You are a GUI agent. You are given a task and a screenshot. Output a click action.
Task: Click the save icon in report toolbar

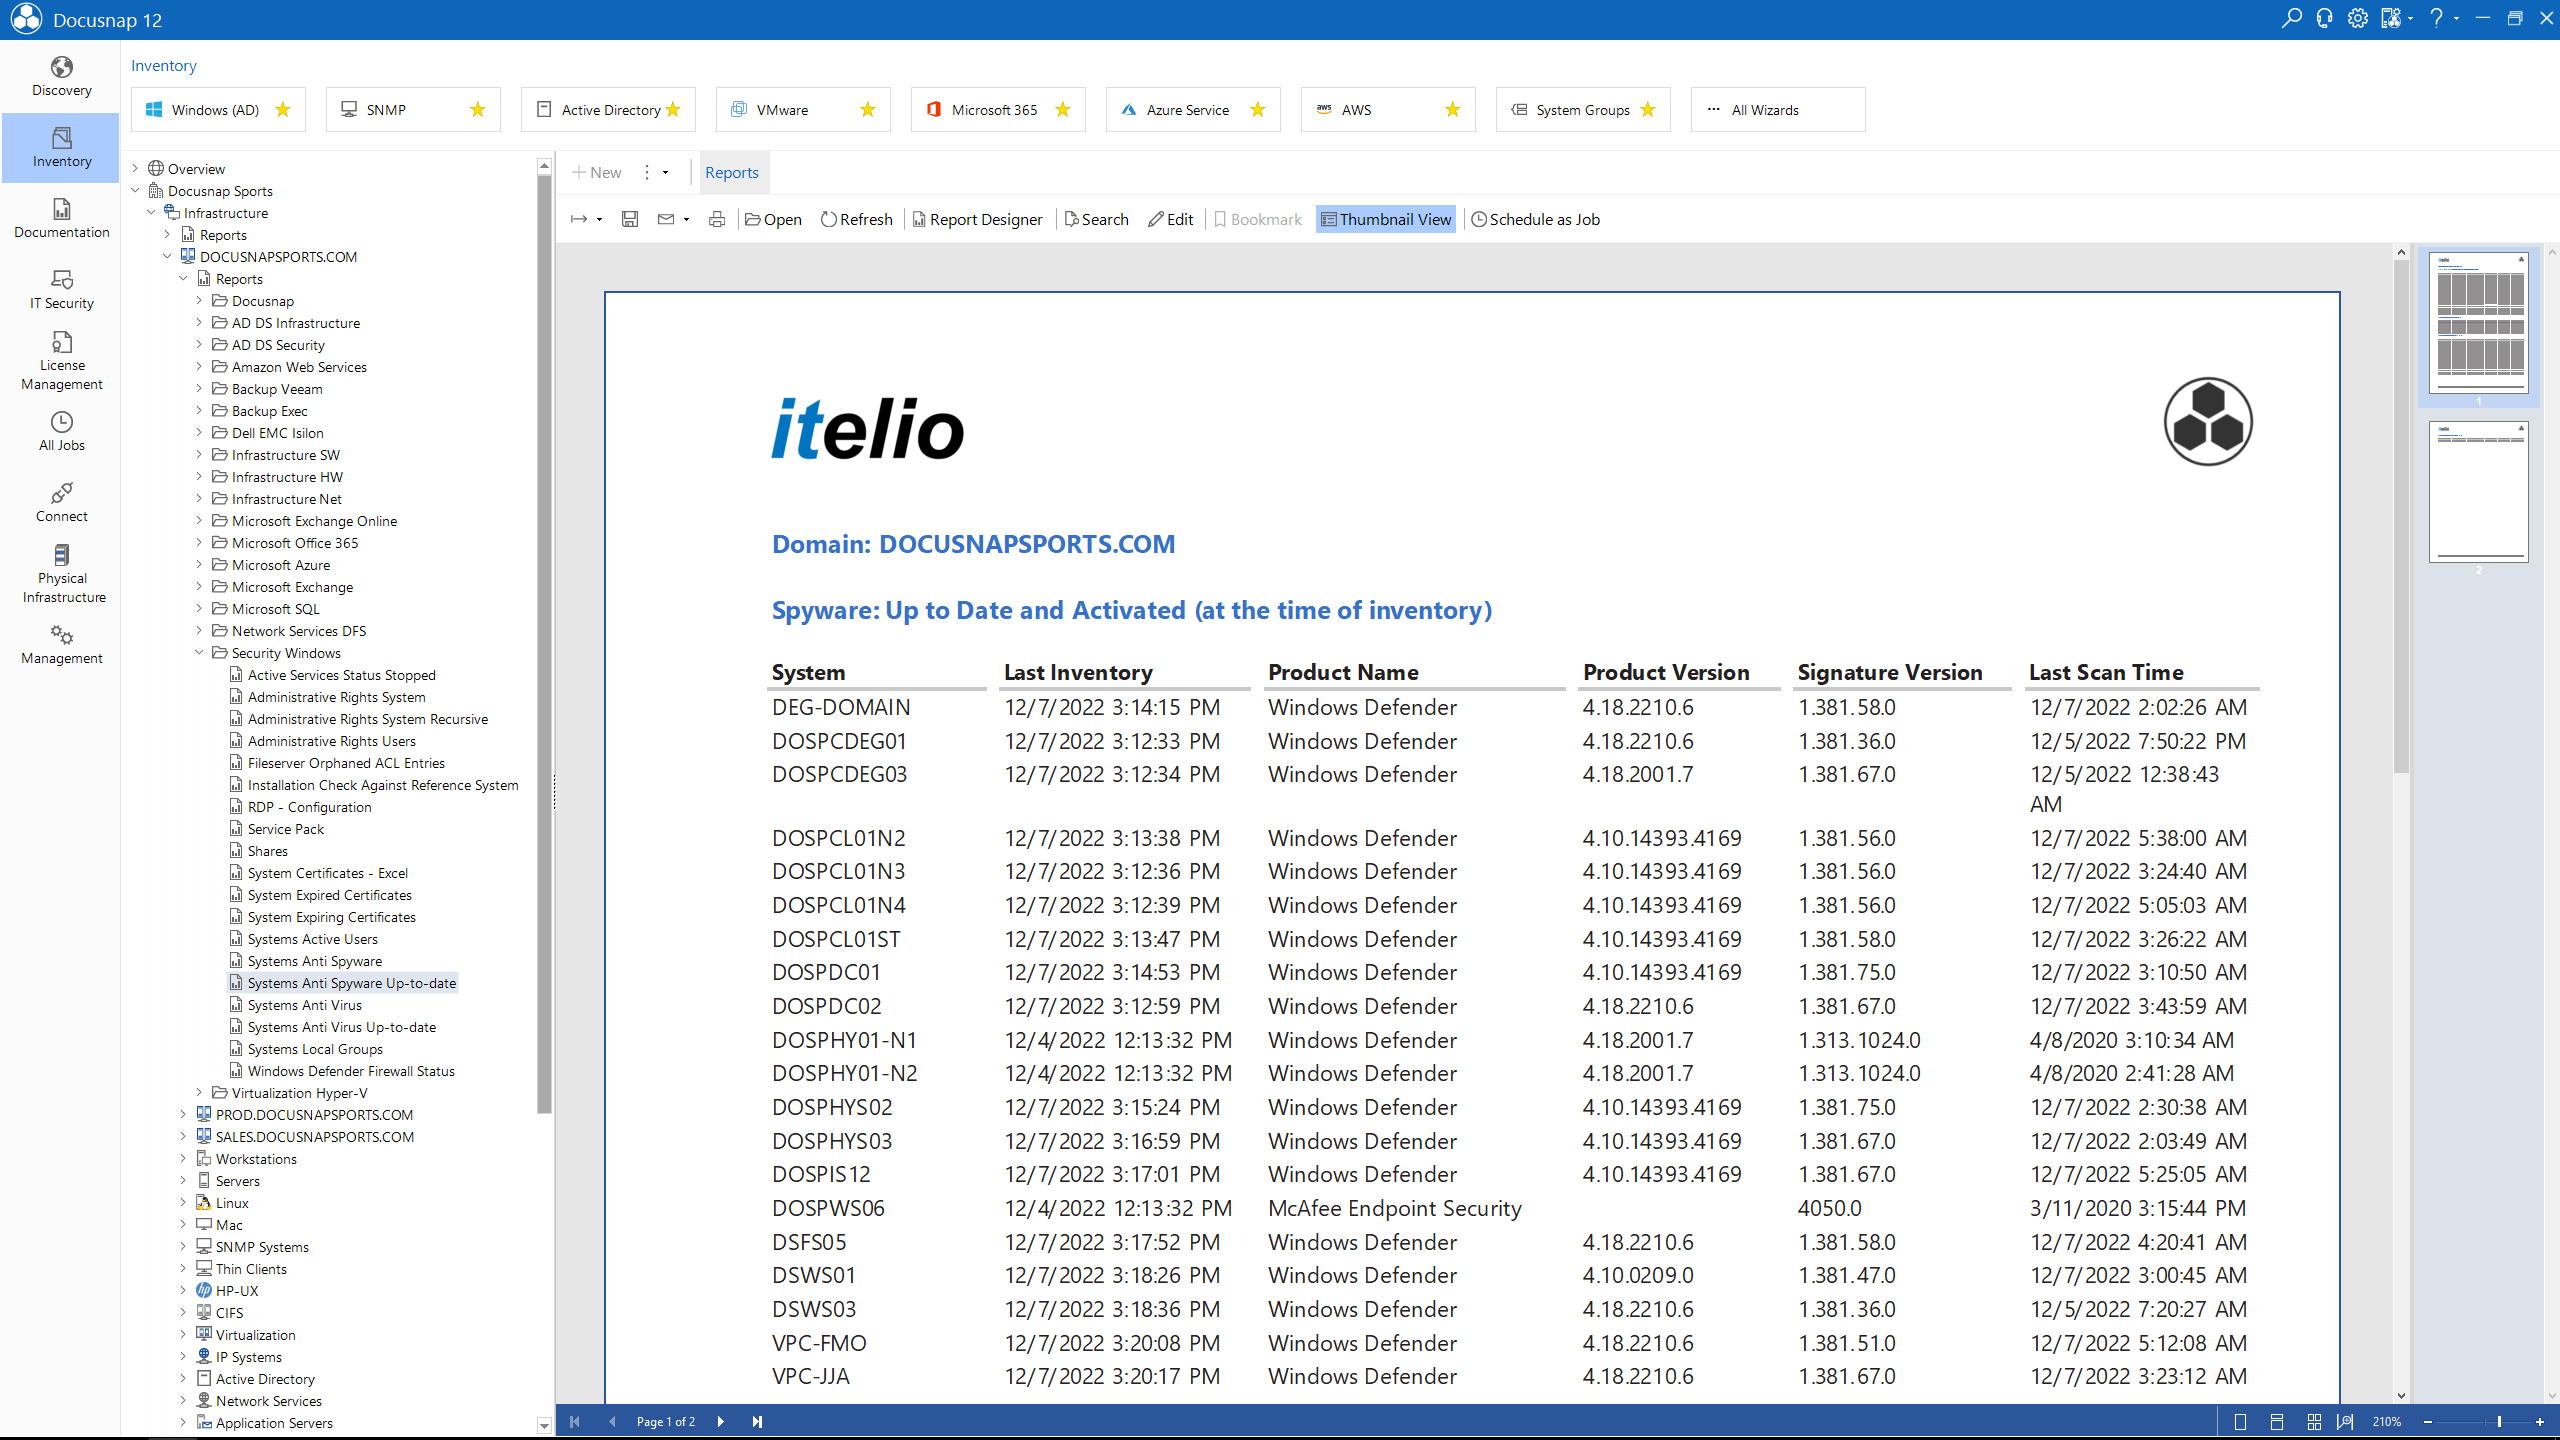[x=630, y=219]
